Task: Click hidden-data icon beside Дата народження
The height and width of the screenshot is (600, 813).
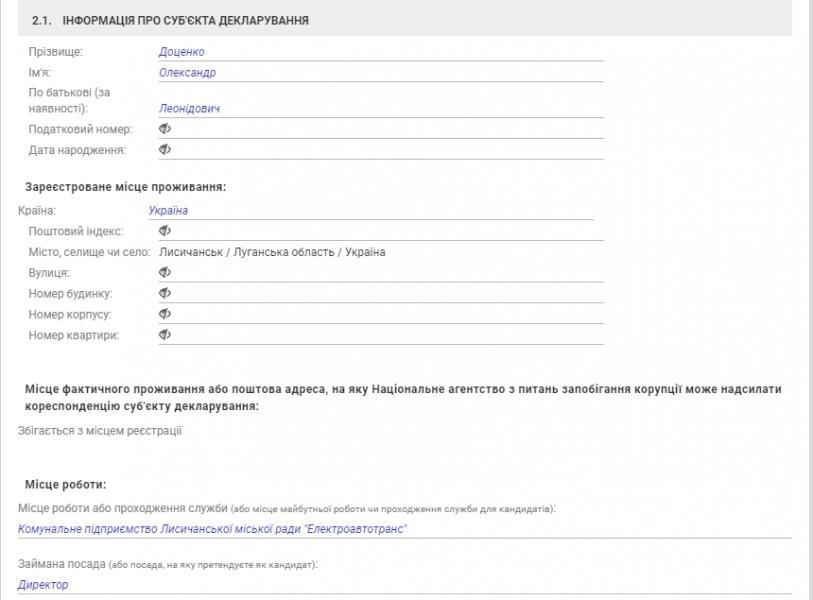Action: click(165, 150)
